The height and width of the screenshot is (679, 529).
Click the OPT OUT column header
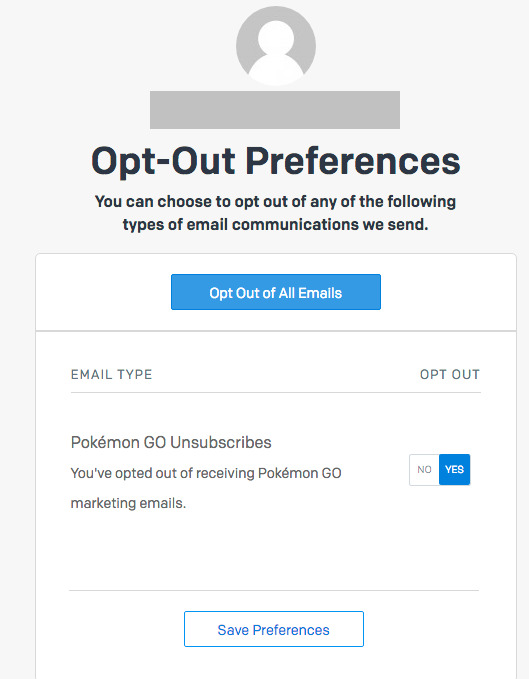[450, 375]
